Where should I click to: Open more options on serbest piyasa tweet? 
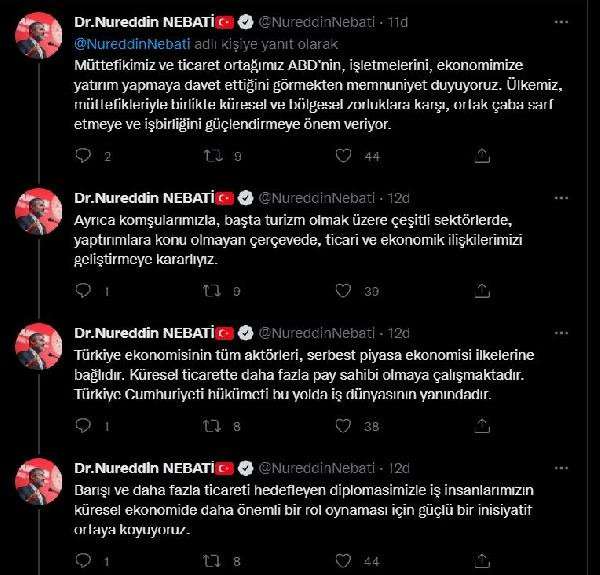point(561,333)
